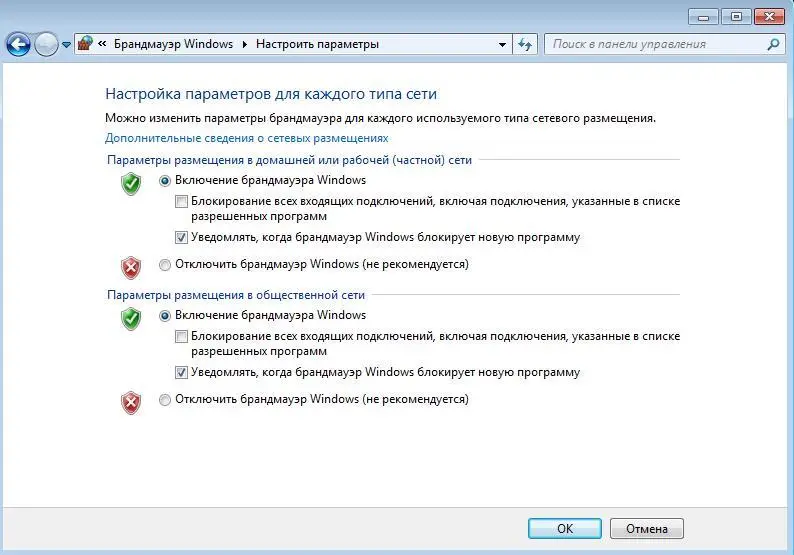
Task: Click the Control Panel icon in address bar
Action: 85,44
